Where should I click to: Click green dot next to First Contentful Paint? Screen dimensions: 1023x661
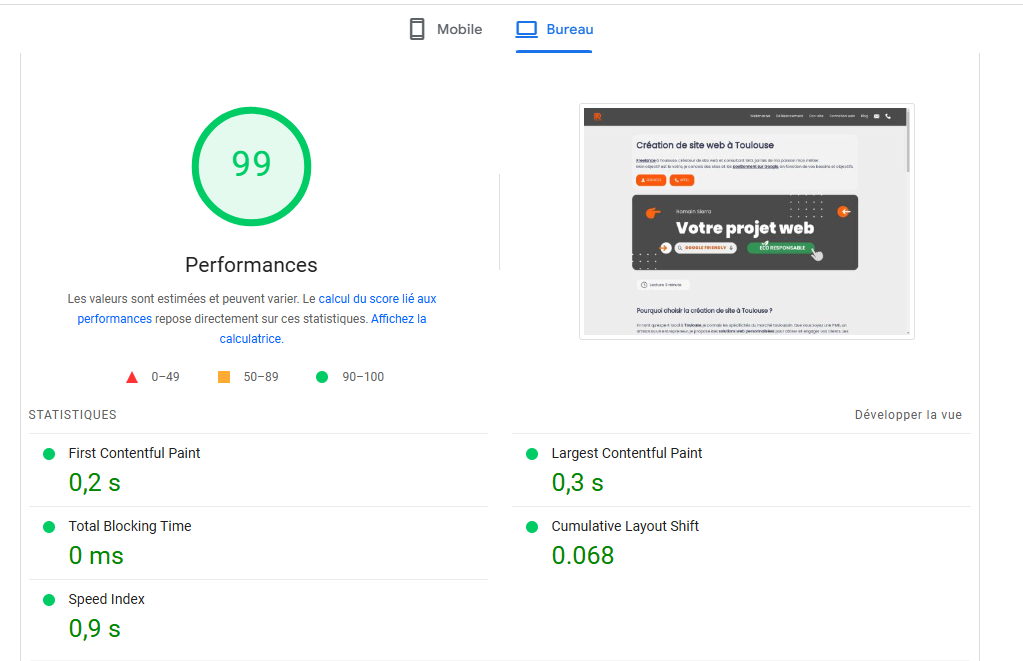(48, 454)
